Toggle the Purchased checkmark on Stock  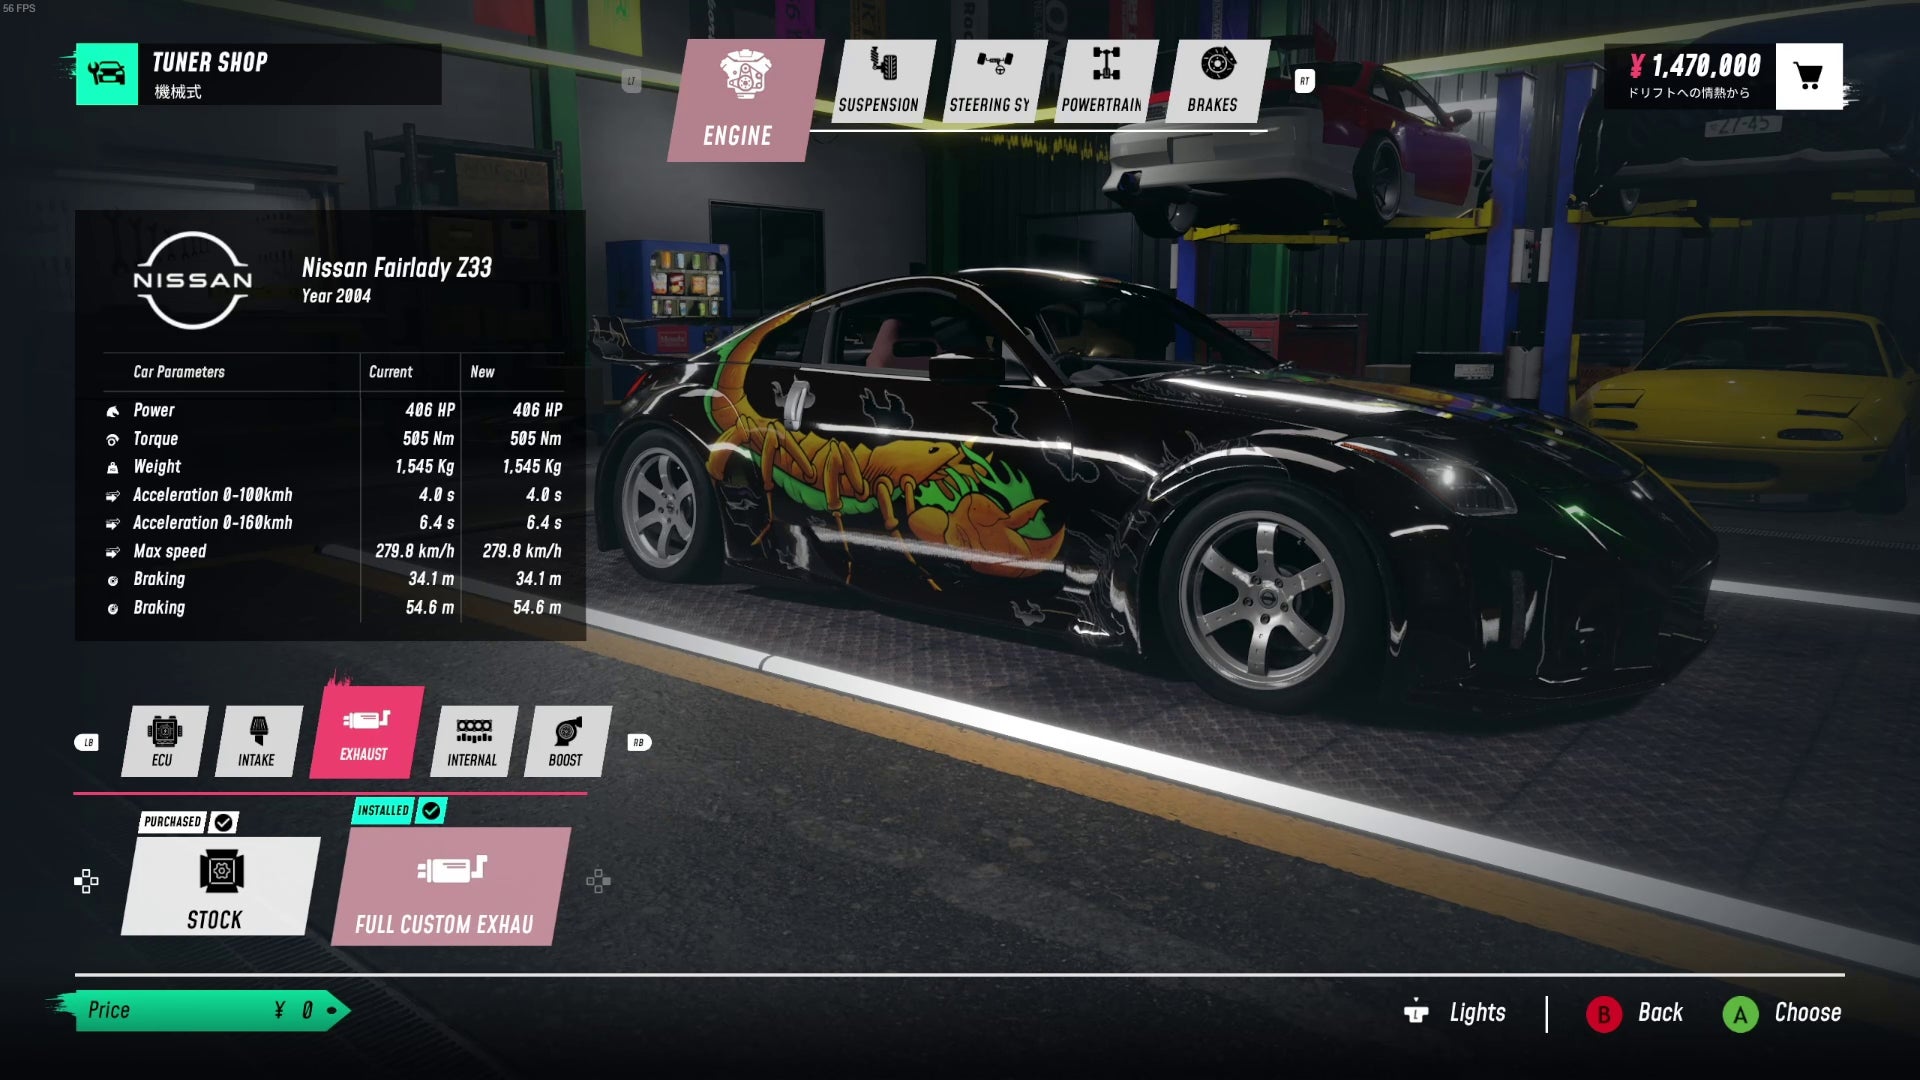[224, 822]
